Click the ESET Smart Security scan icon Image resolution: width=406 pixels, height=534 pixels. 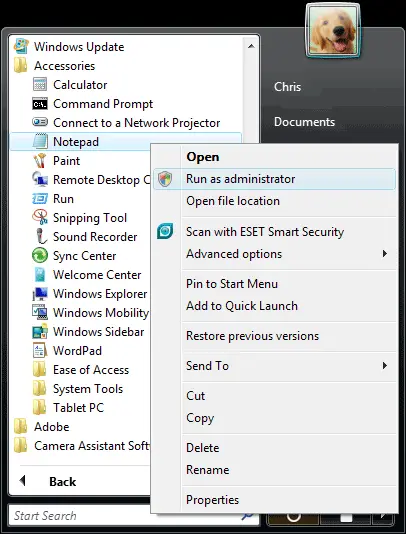(x=165, y=231)
